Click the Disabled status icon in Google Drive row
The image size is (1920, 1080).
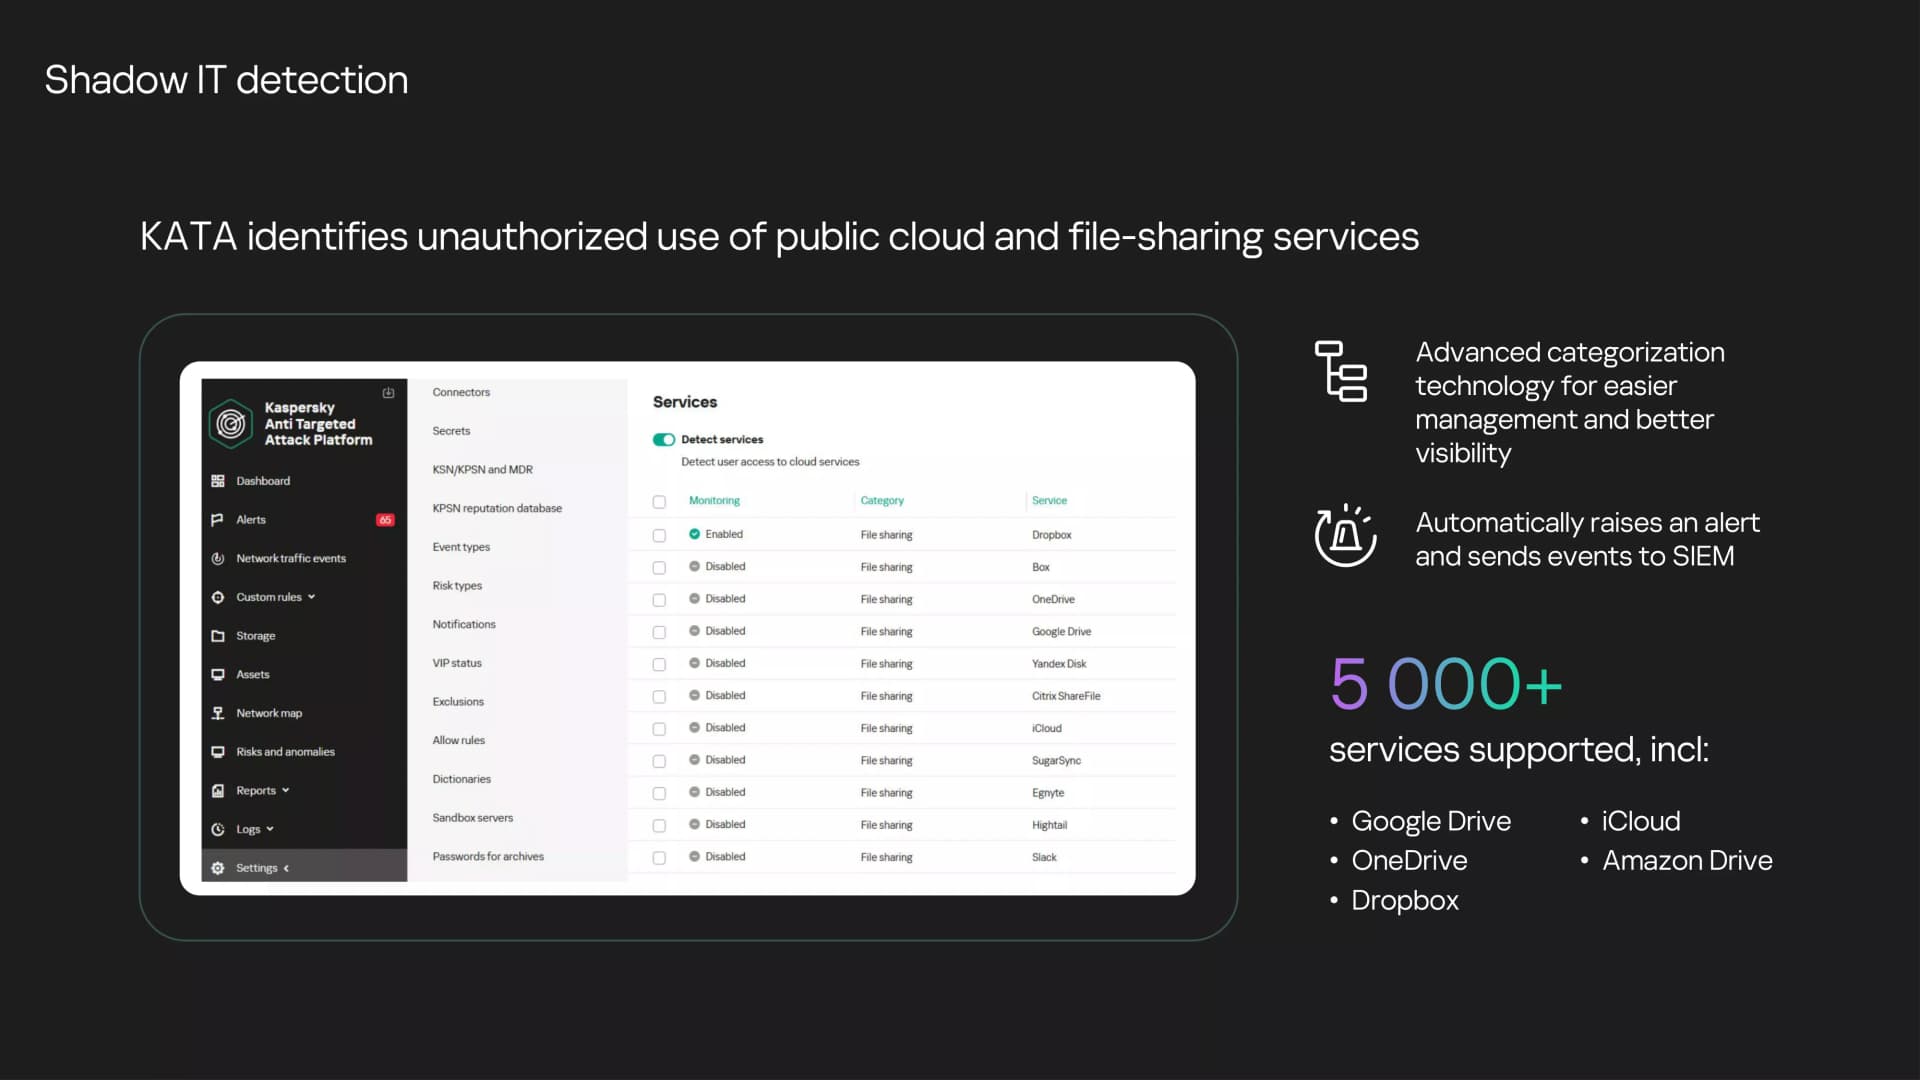pyautogui.click(x=694, y=631)
